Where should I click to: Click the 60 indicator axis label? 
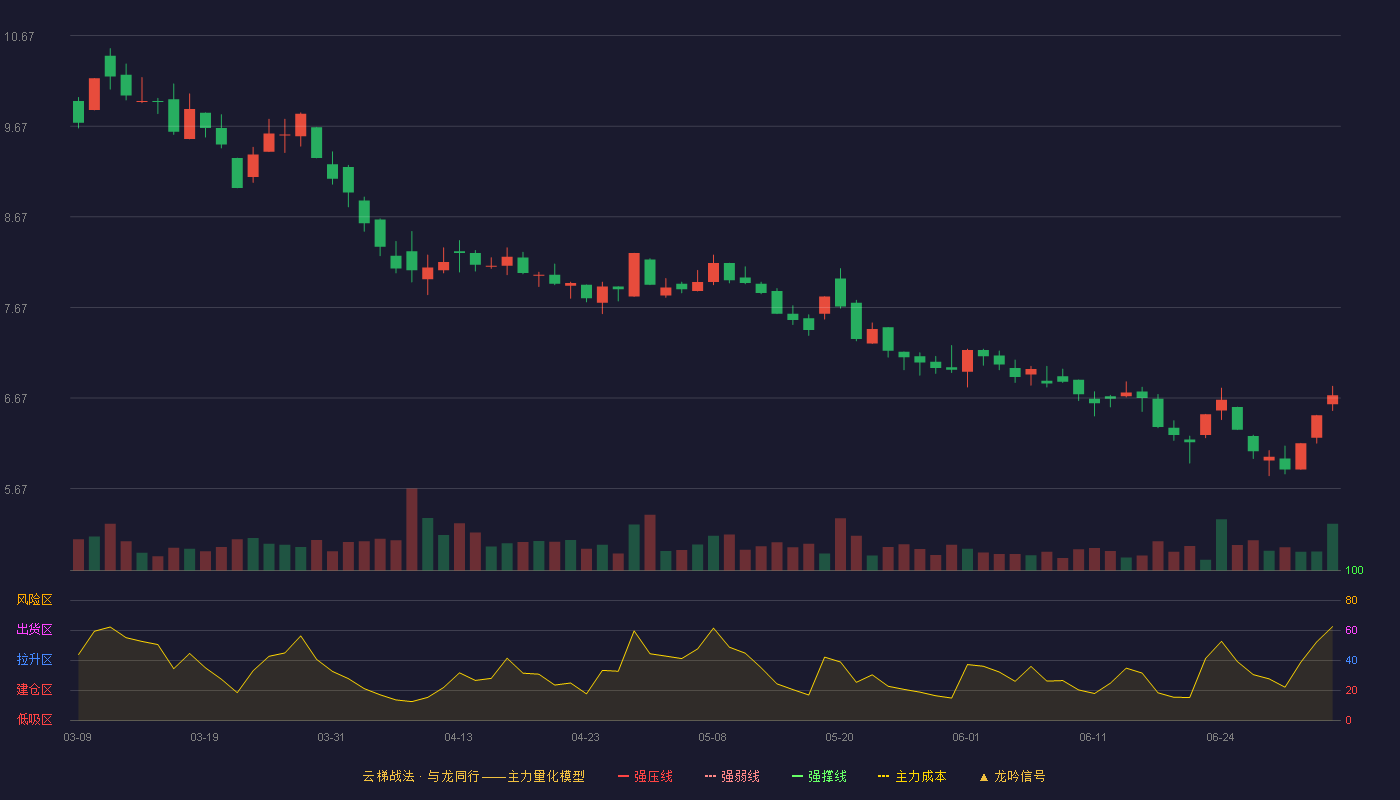[x=1351, y=630]
